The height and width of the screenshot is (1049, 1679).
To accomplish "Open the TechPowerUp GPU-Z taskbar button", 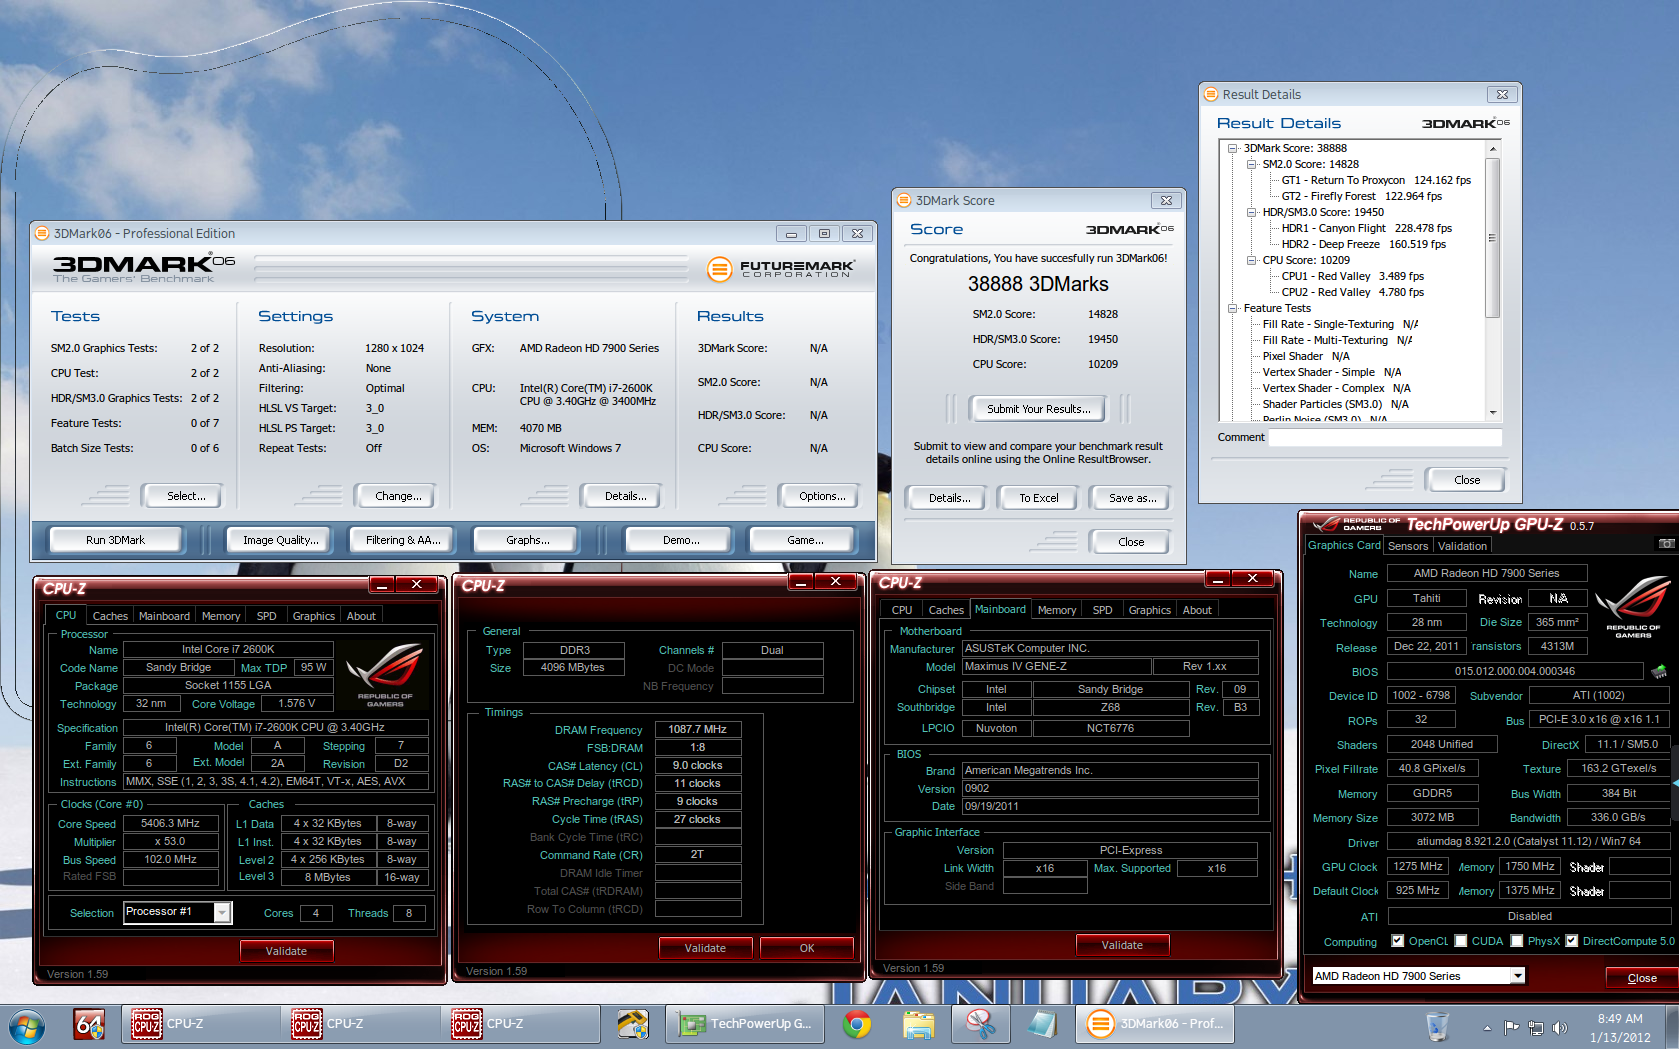I will pos(746,1024).
